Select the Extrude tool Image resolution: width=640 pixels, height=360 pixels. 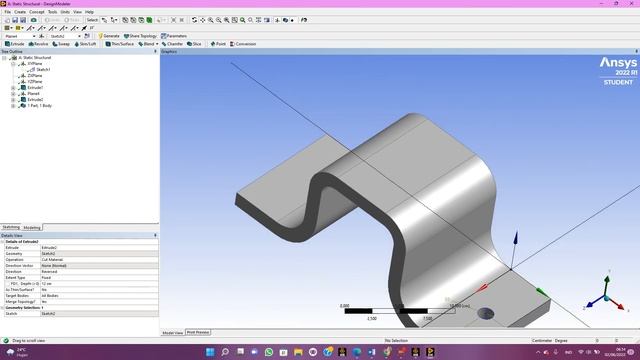[15, 44]
